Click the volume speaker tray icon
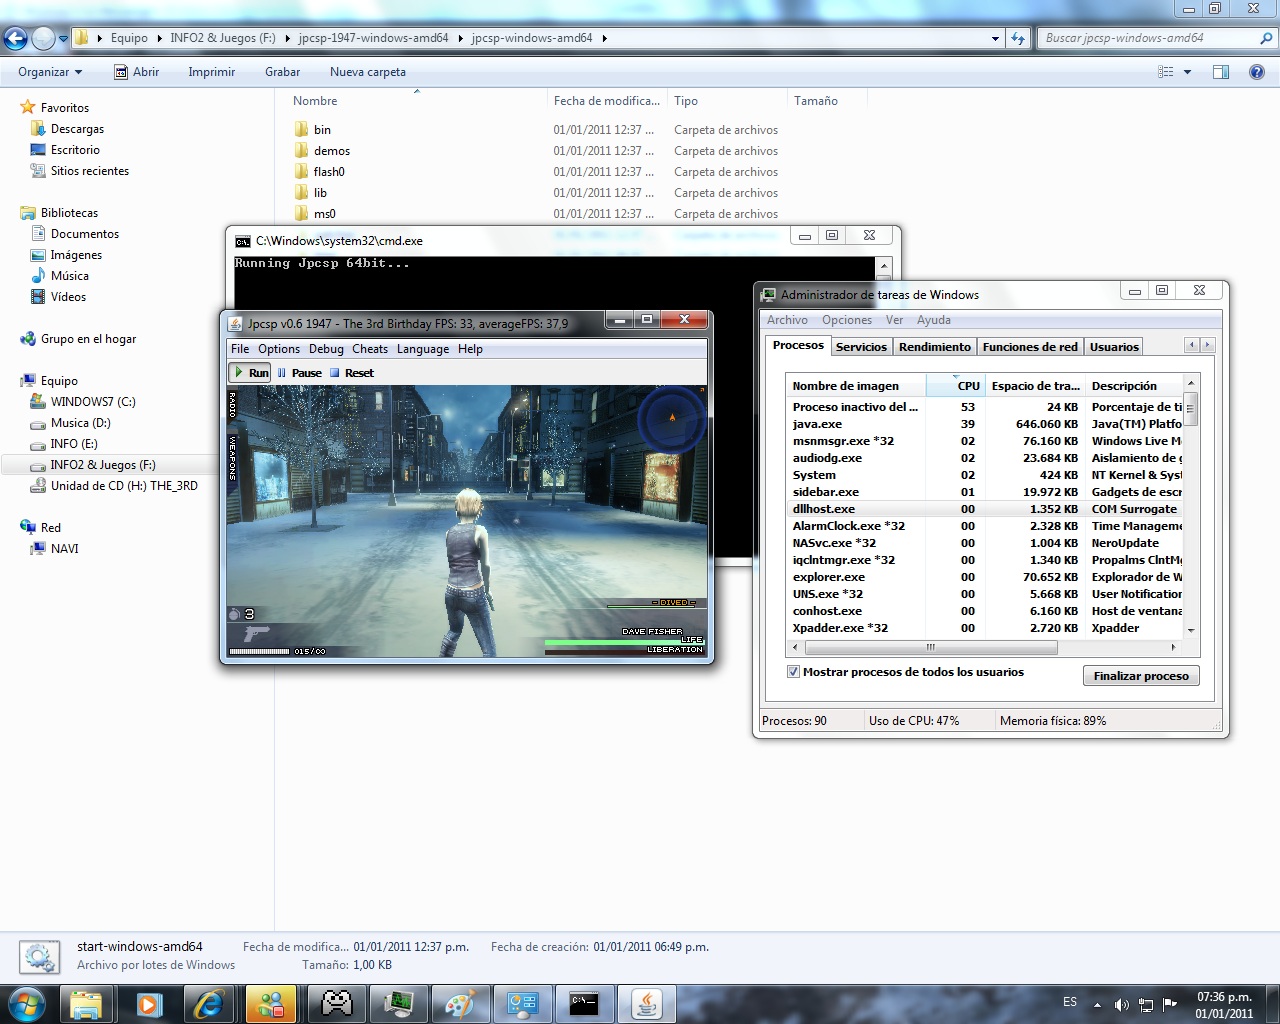The width and height of the screenshot is (1280, 1024). [x=1121, y=1004]
